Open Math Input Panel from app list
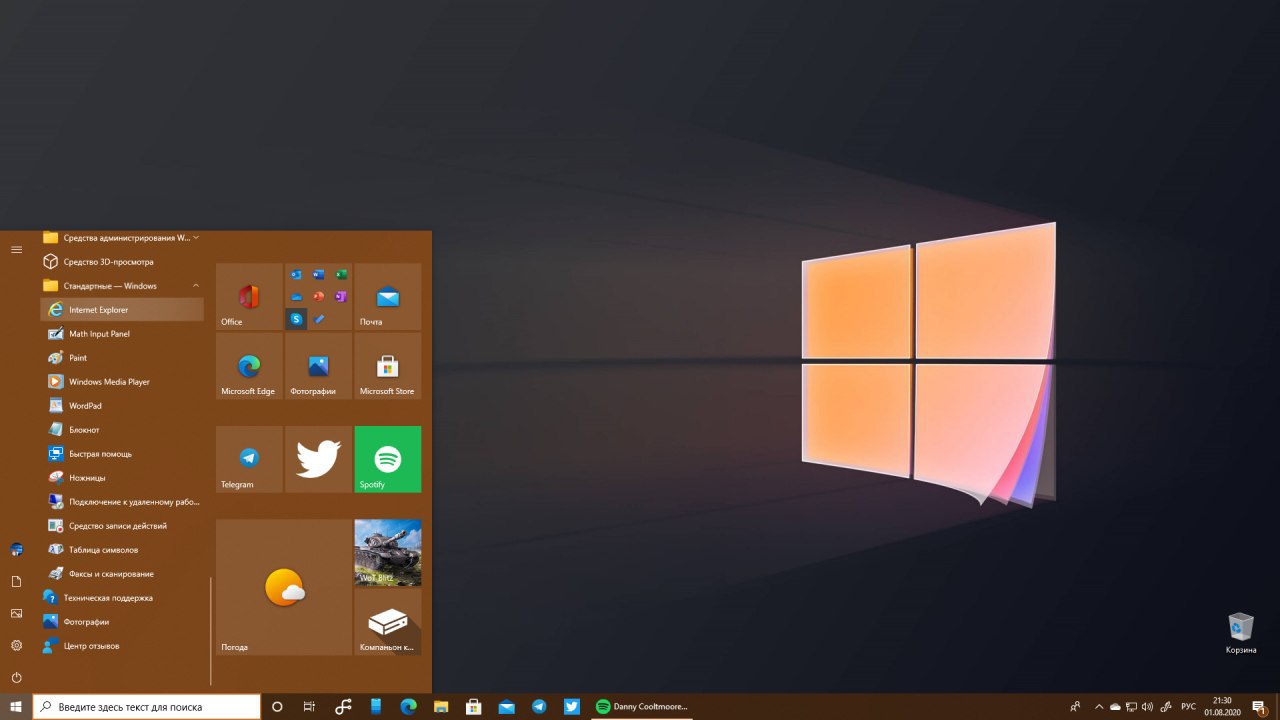The height and width of the screenshot is (720, 1280). pyautogui.click(x=122, y=334)
